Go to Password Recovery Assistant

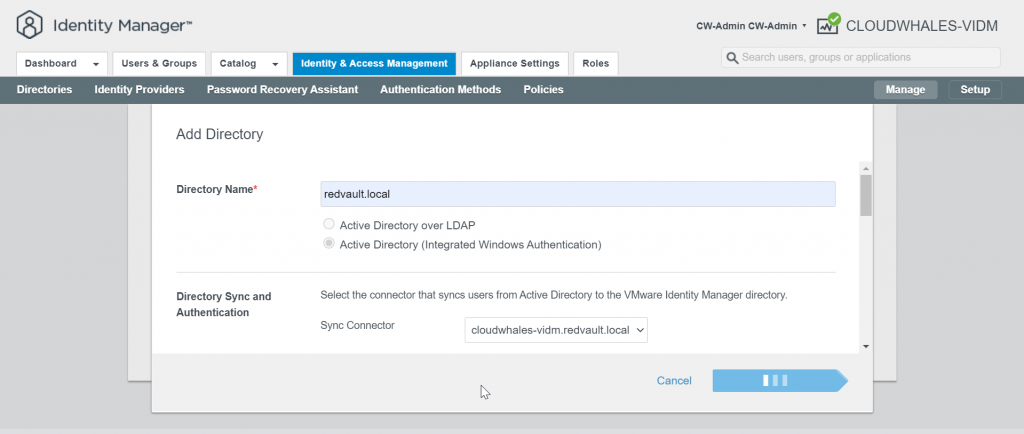click(x=282, y=89)
